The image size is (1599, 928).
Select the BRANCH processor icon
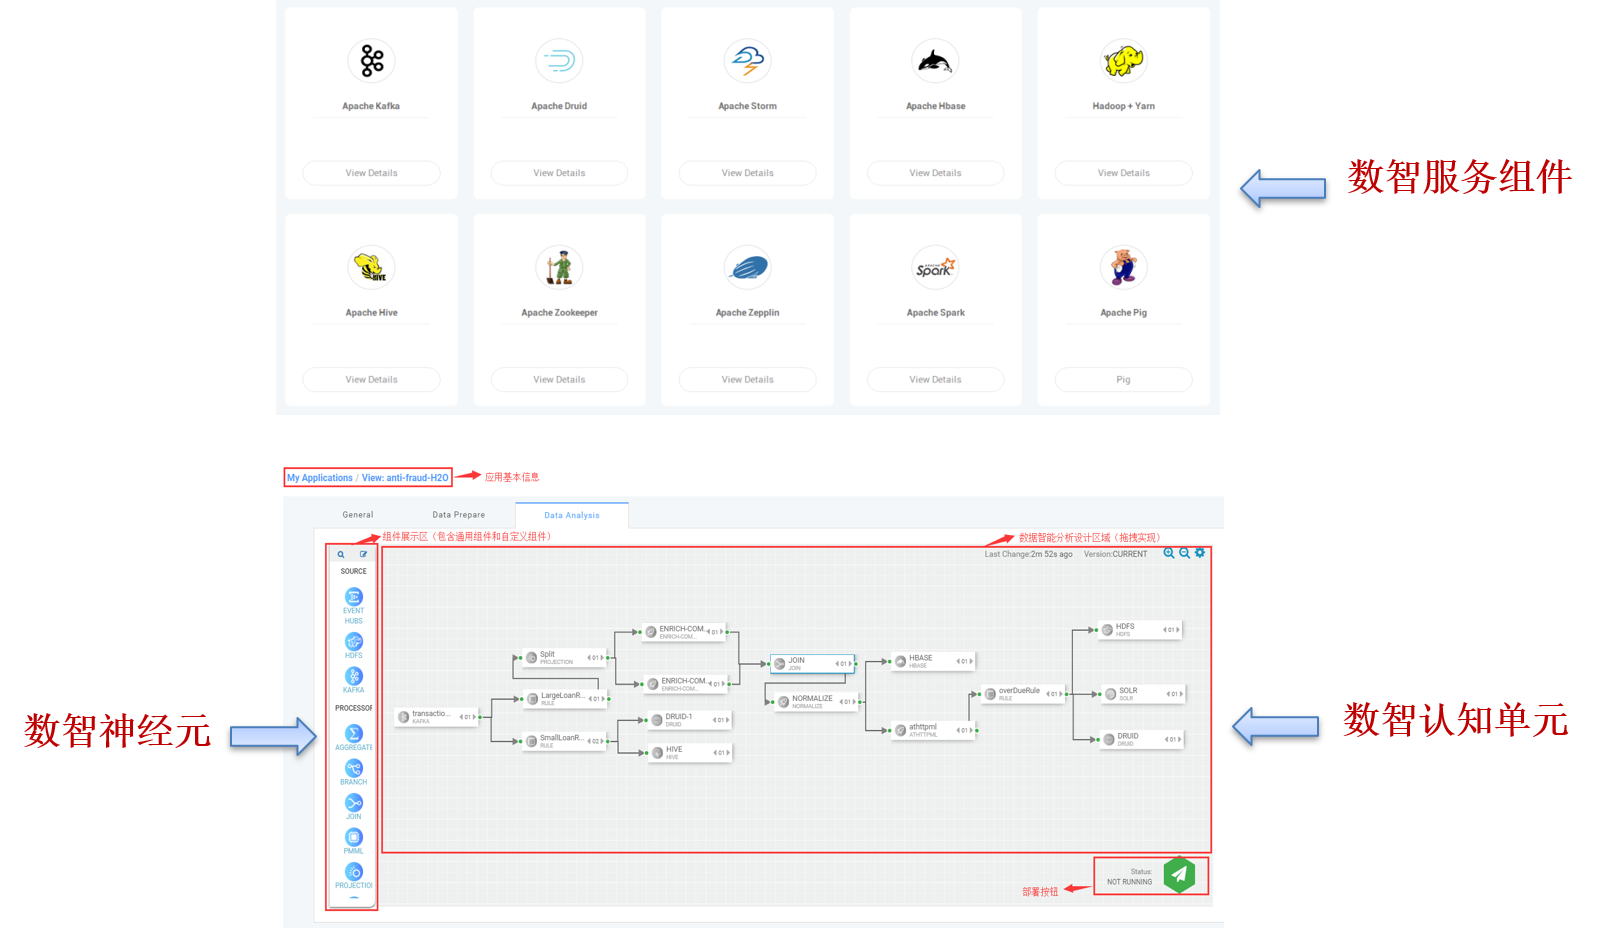[x=354, y=768]
